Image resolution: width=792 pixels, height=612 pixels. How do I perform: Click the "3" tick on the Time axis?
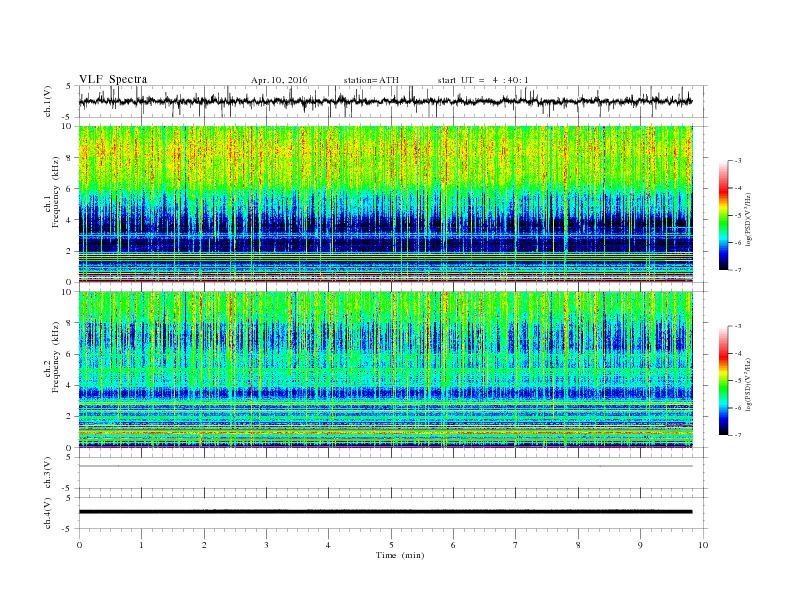[266, 545]
